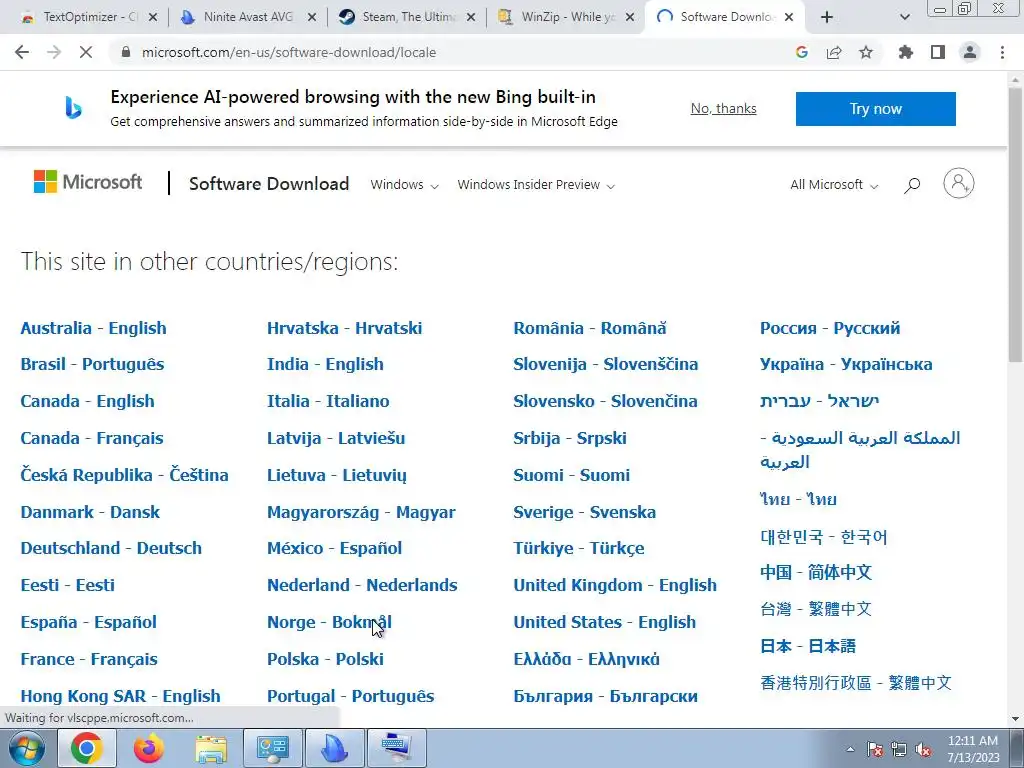Stop loading the page with X icon
Viewport: 1024px width, 768px height.
(x=86, y=52)
